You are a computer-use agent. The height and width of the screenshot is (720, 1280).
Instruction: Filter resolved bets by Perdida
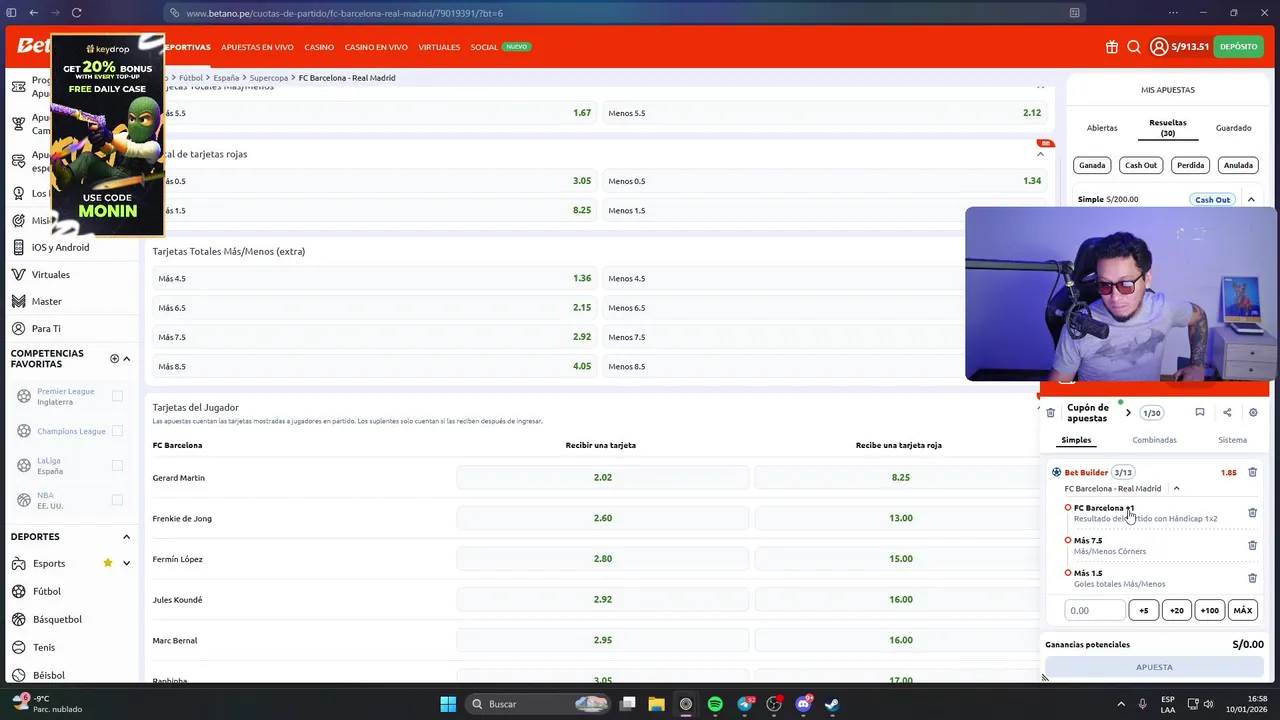1190,165
